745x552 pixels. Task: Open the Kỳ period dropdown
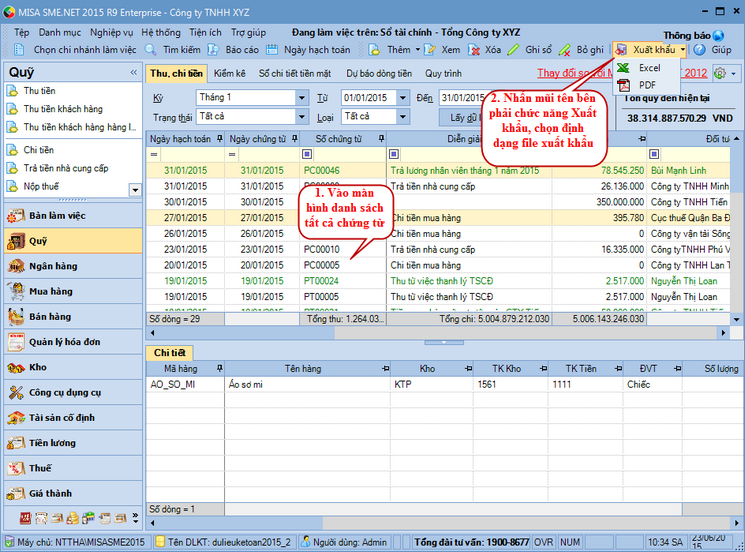click(302, 98)
